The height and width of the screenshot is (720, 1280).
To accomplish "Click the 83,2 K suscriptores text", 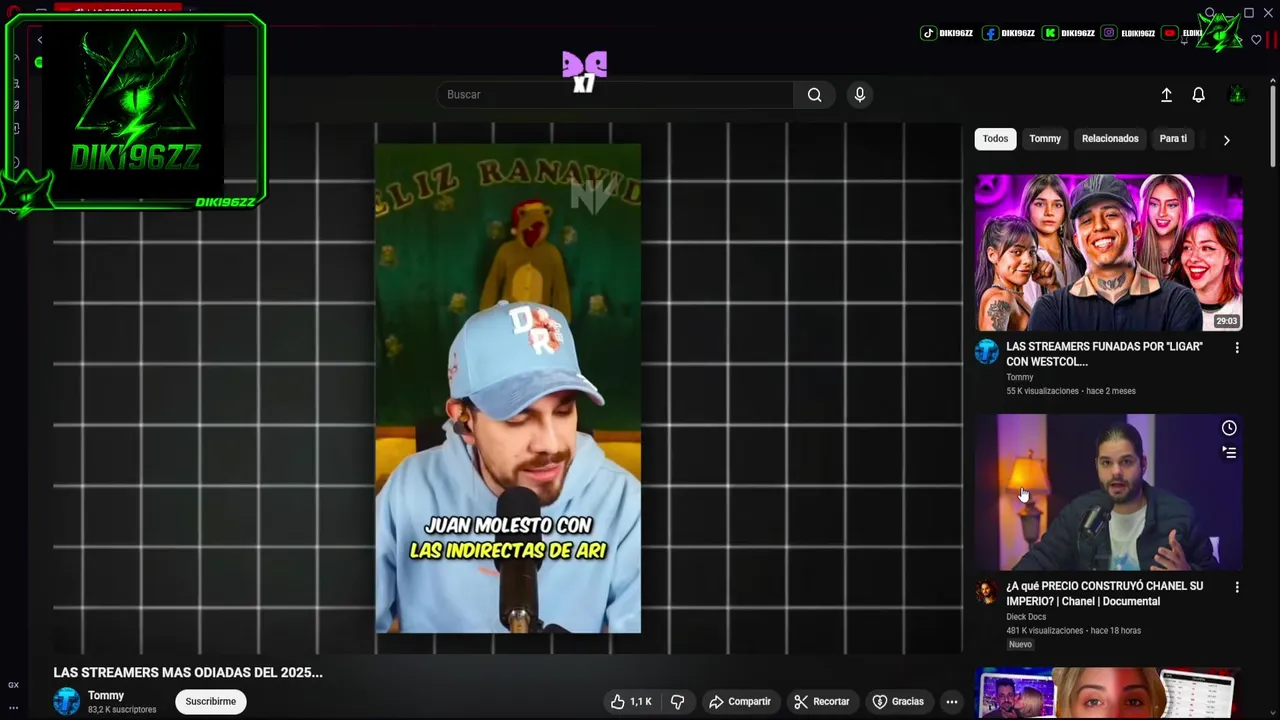I will [x=122, y=710].
